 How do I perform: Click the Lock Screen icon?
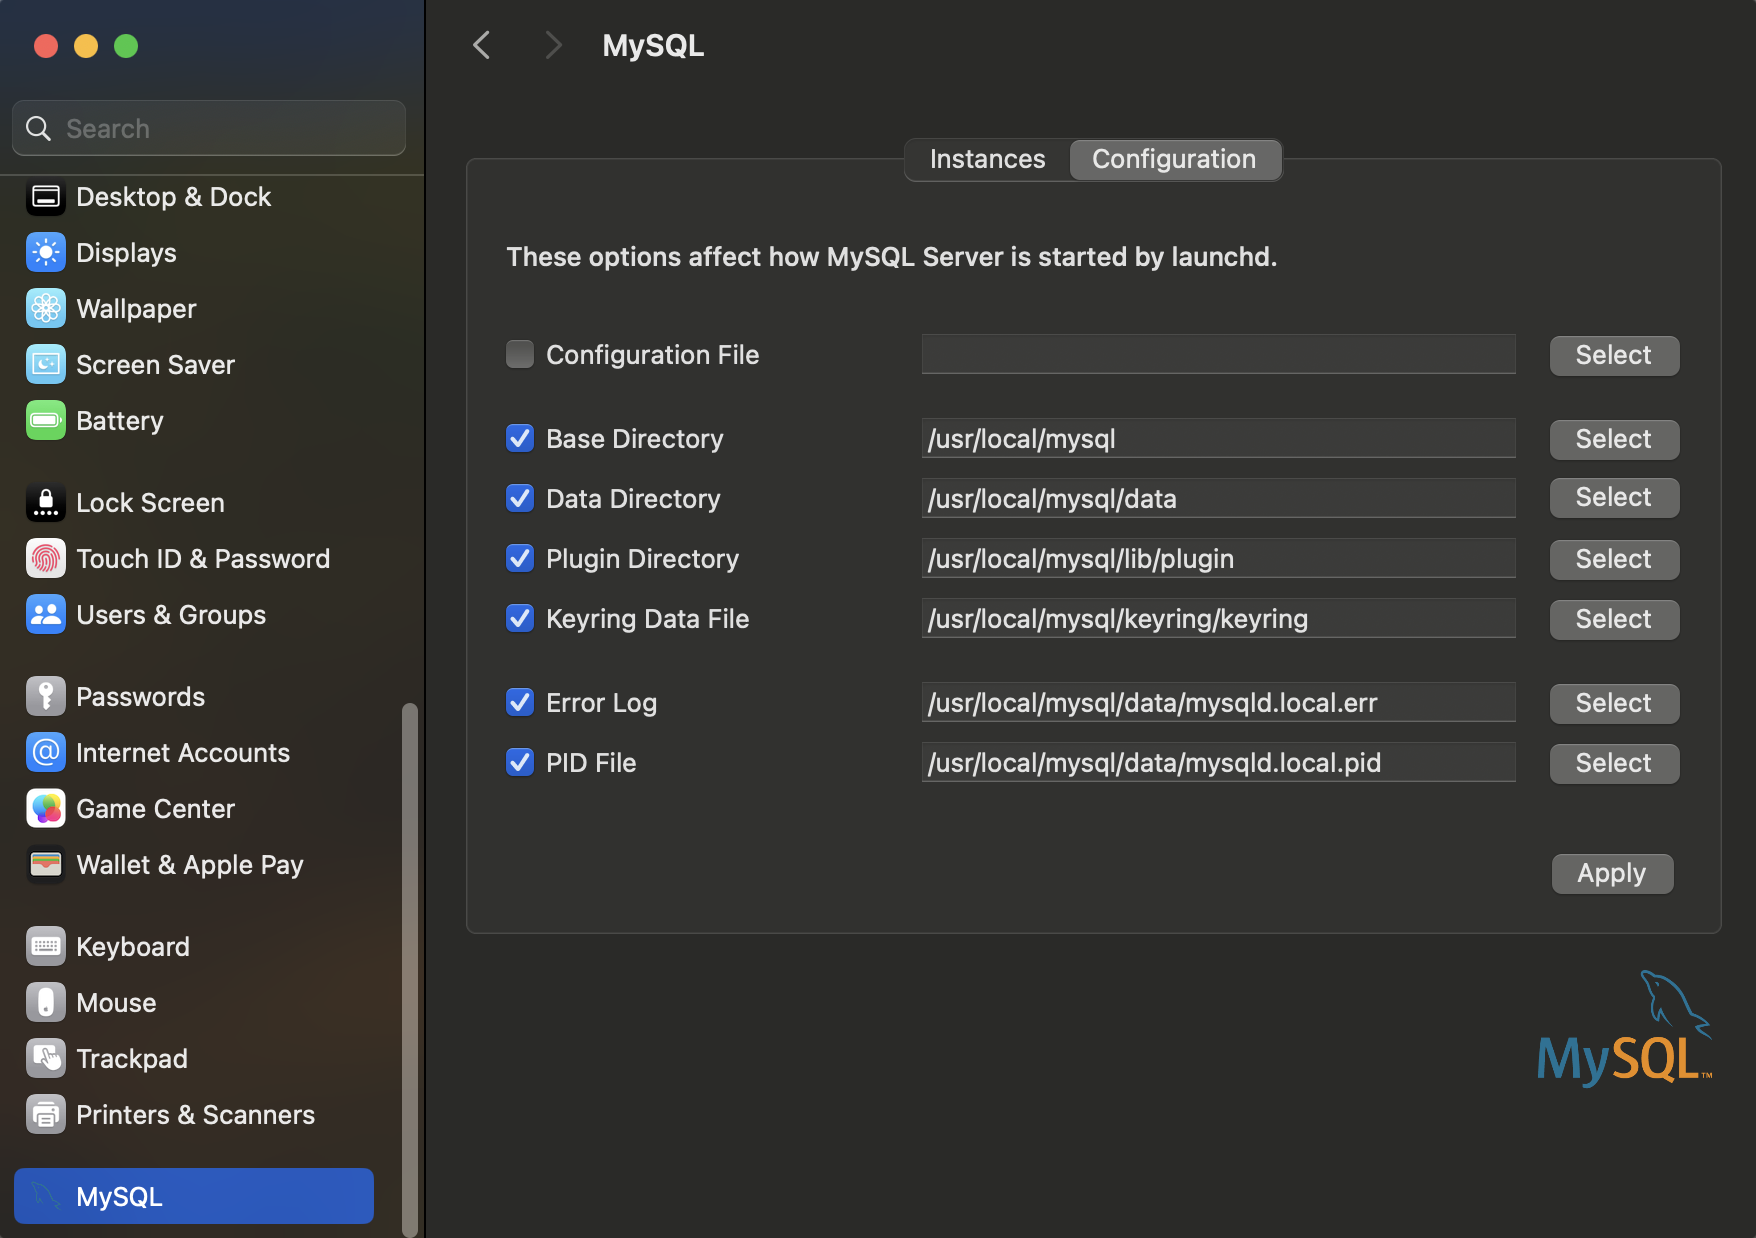(x=46, y=503)
